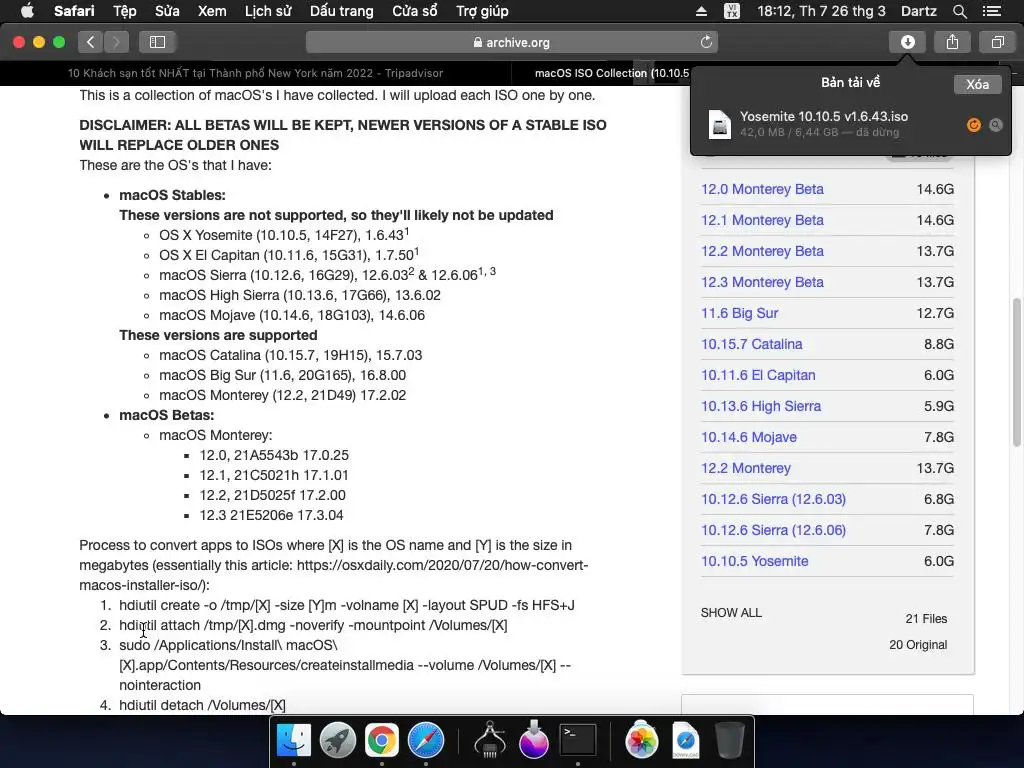Reveal Yosemite ISO in Finder
The image size is (1024, 768).
click(996, 125)
